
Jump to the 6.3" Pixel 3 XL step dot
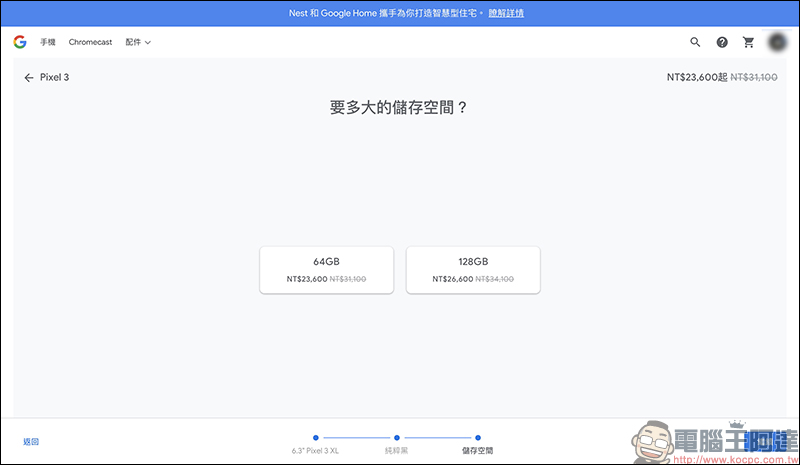pyautogui.click(x=316, y=437)
